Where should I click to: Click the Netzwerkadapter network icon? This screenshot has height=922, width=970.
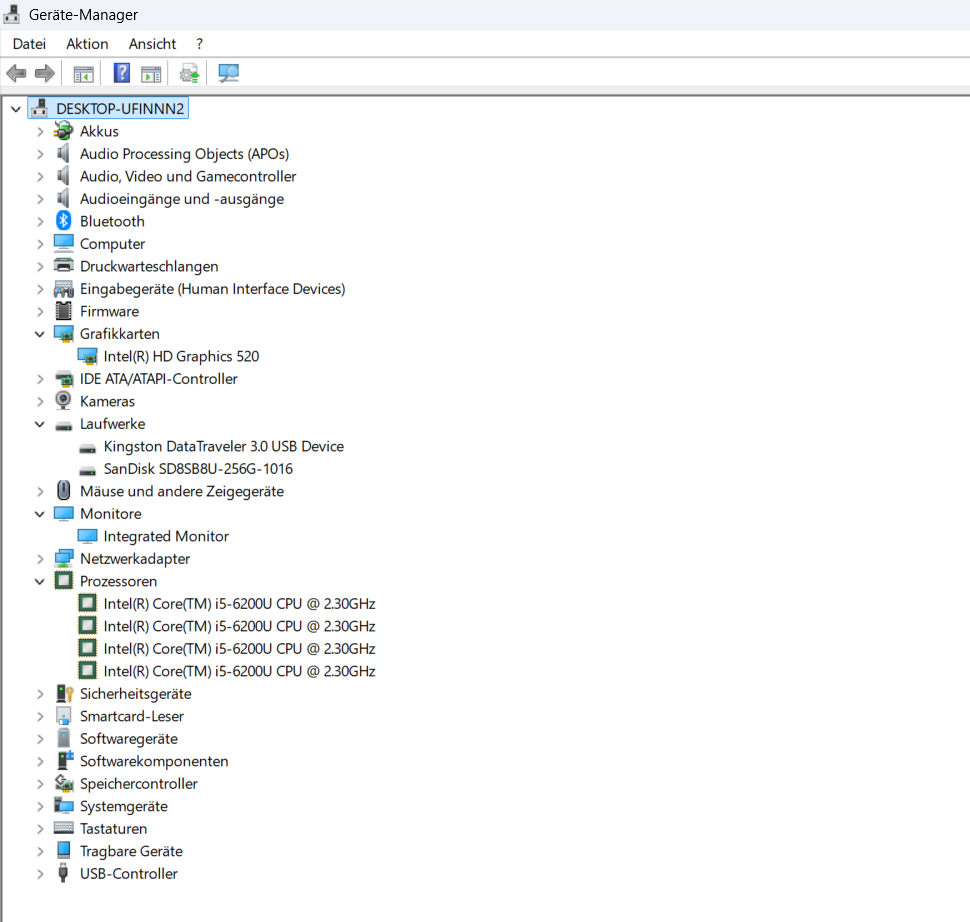(x=63, y=558)
